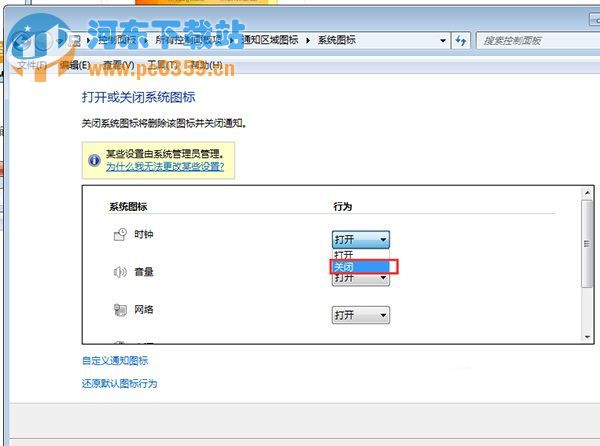Click the 时钟 label

pyautogui.click(x=144, y=234)
